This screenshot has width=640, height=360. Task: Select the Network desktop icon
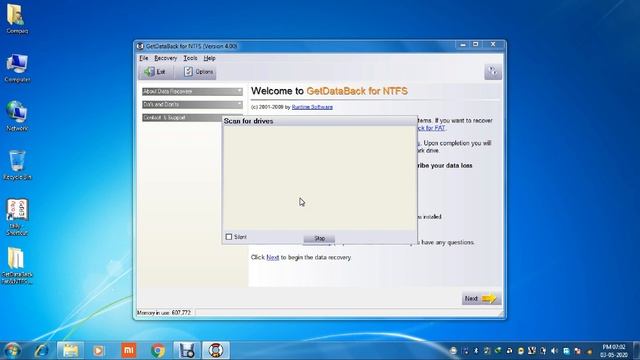pos(17,116)
